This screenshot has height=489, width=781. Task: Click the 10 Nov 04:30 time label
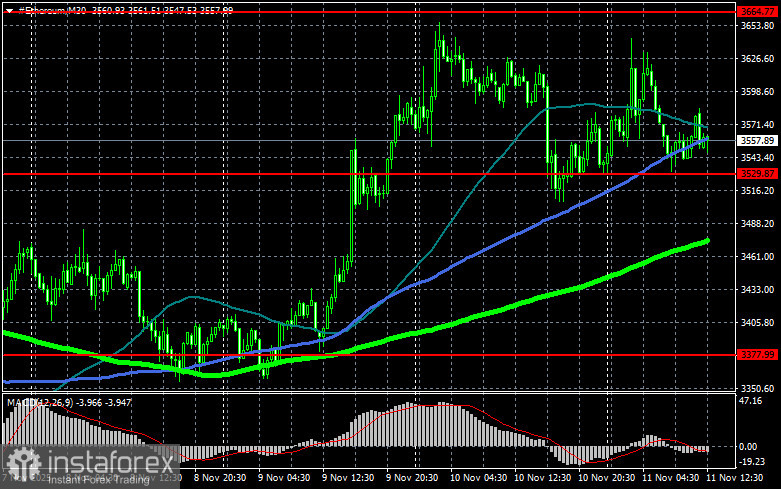coord(479,478)
